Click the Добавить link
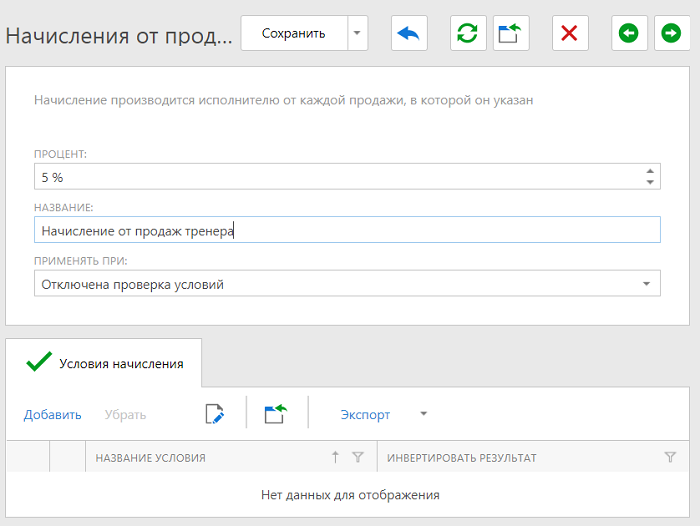This screenshot has height=526, width=700. (52, 414)
